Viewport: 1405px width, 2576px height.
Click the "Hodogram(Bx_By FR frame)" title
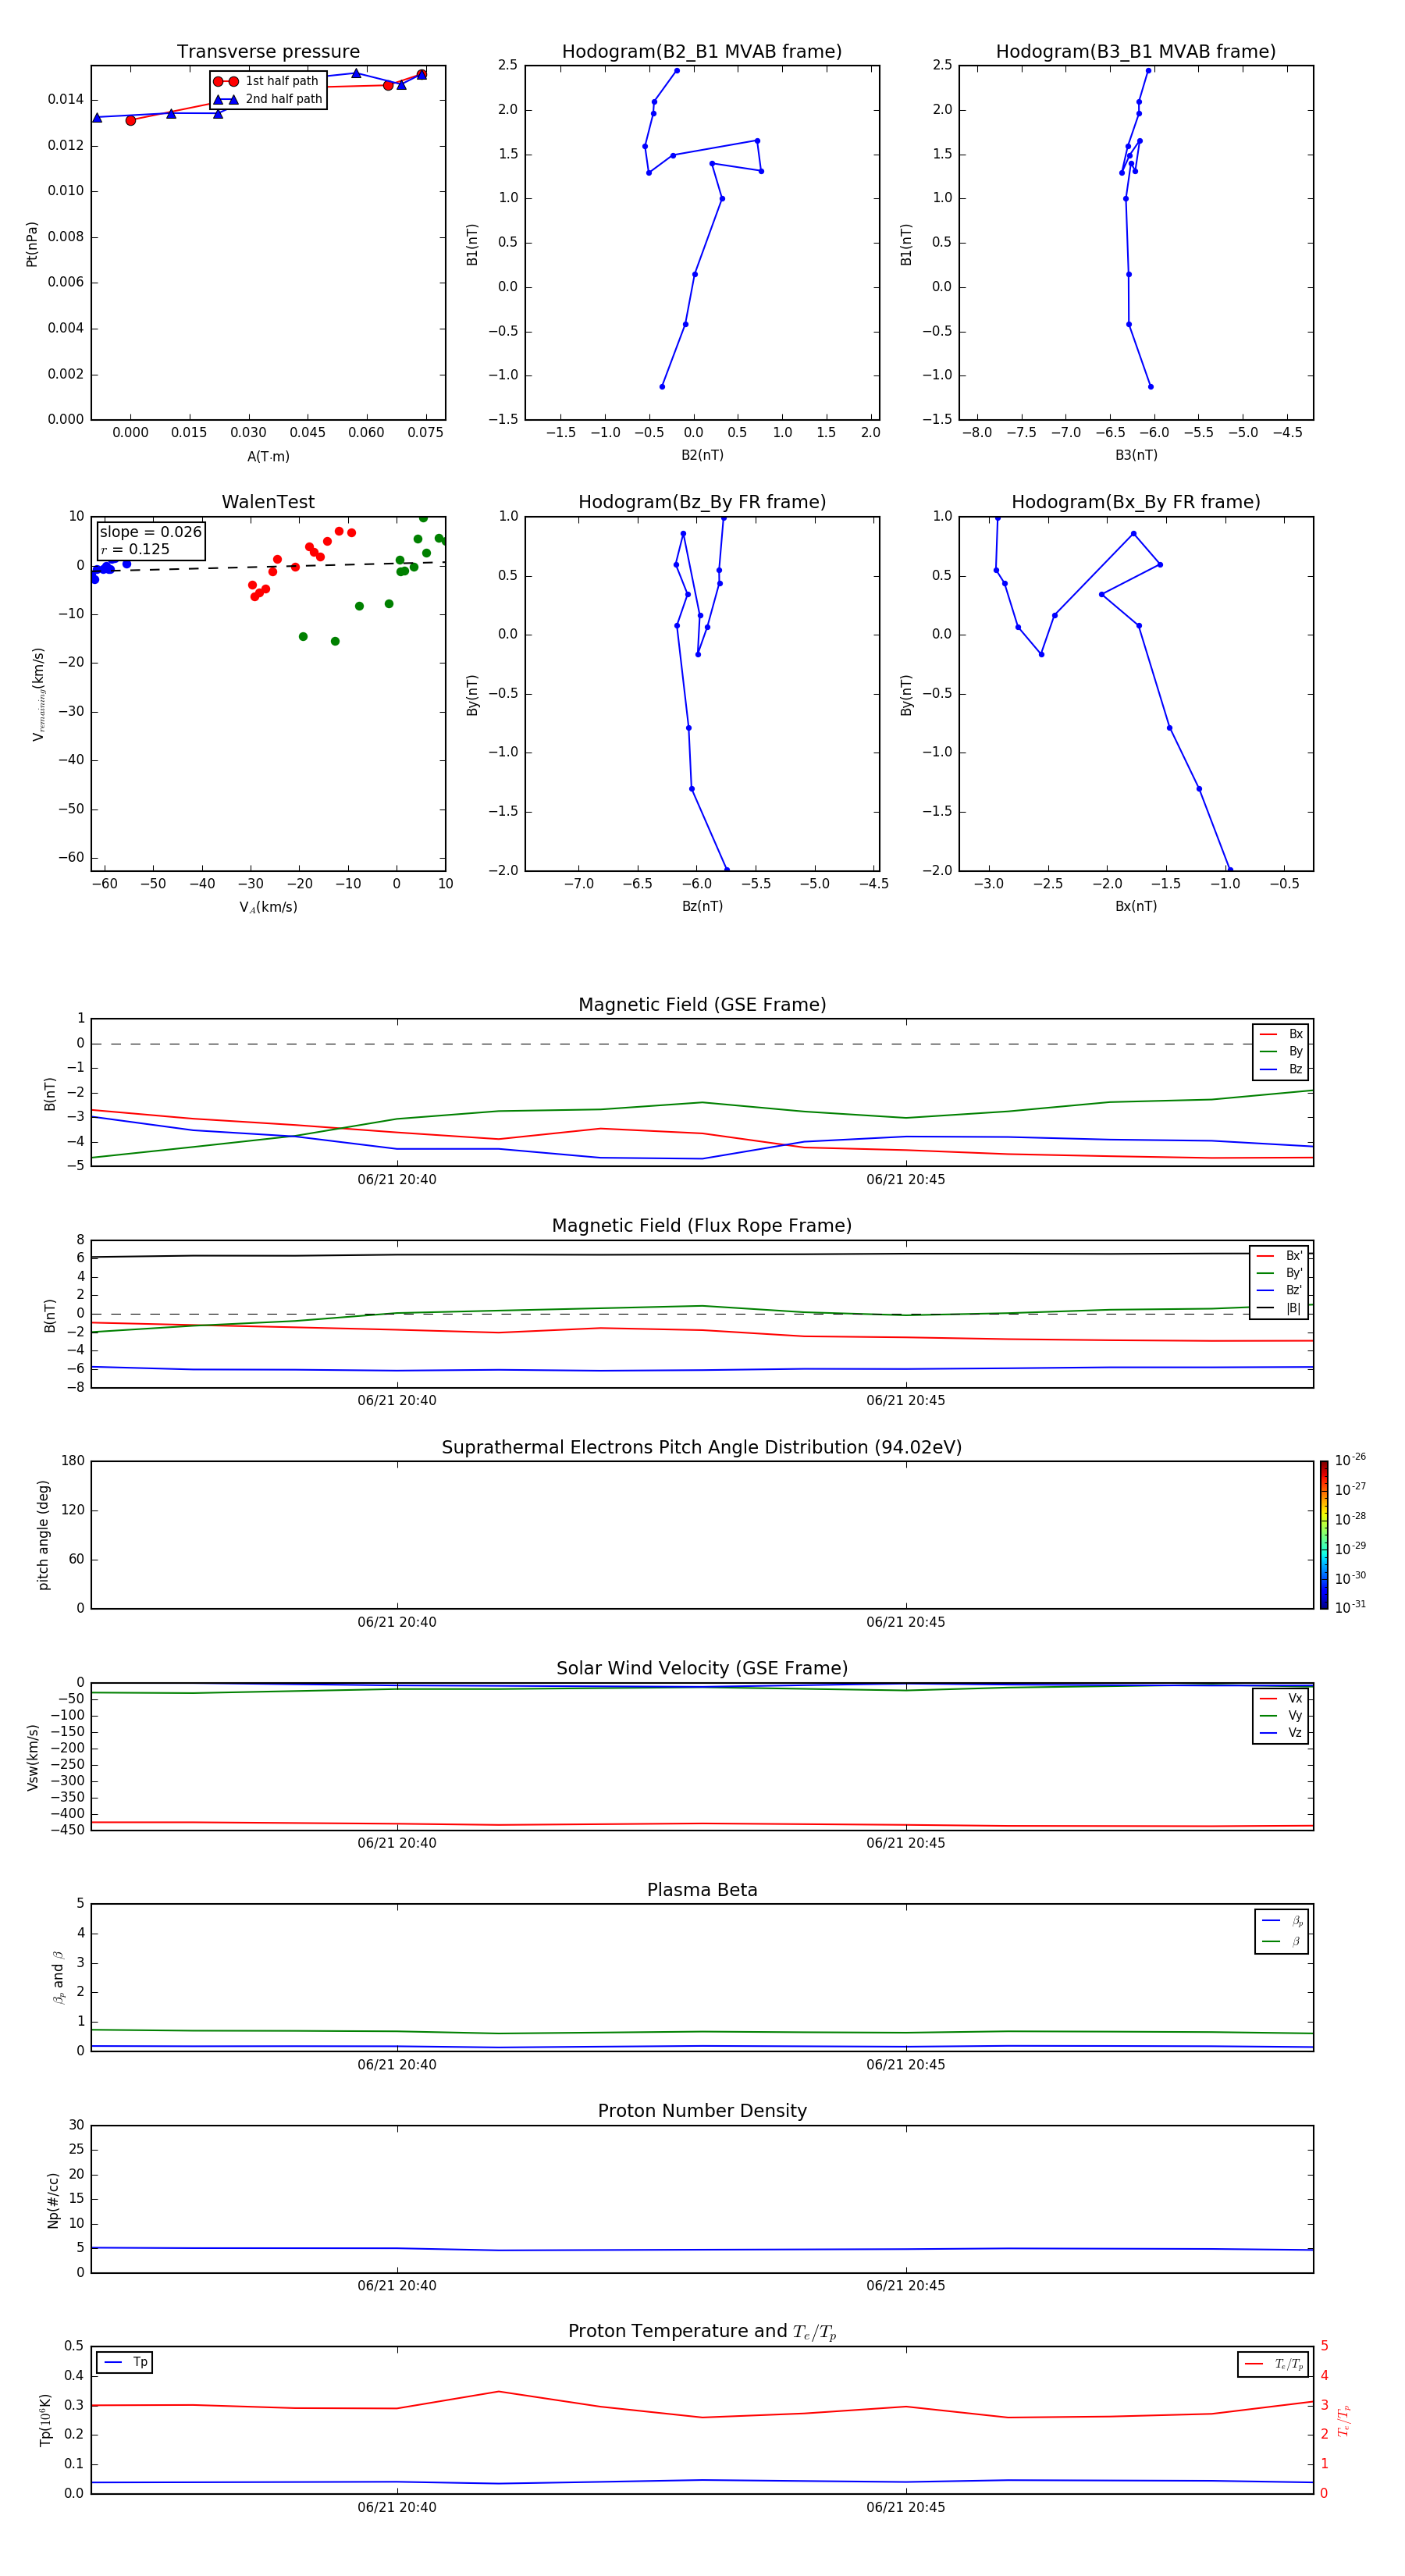coord(1136,502)
